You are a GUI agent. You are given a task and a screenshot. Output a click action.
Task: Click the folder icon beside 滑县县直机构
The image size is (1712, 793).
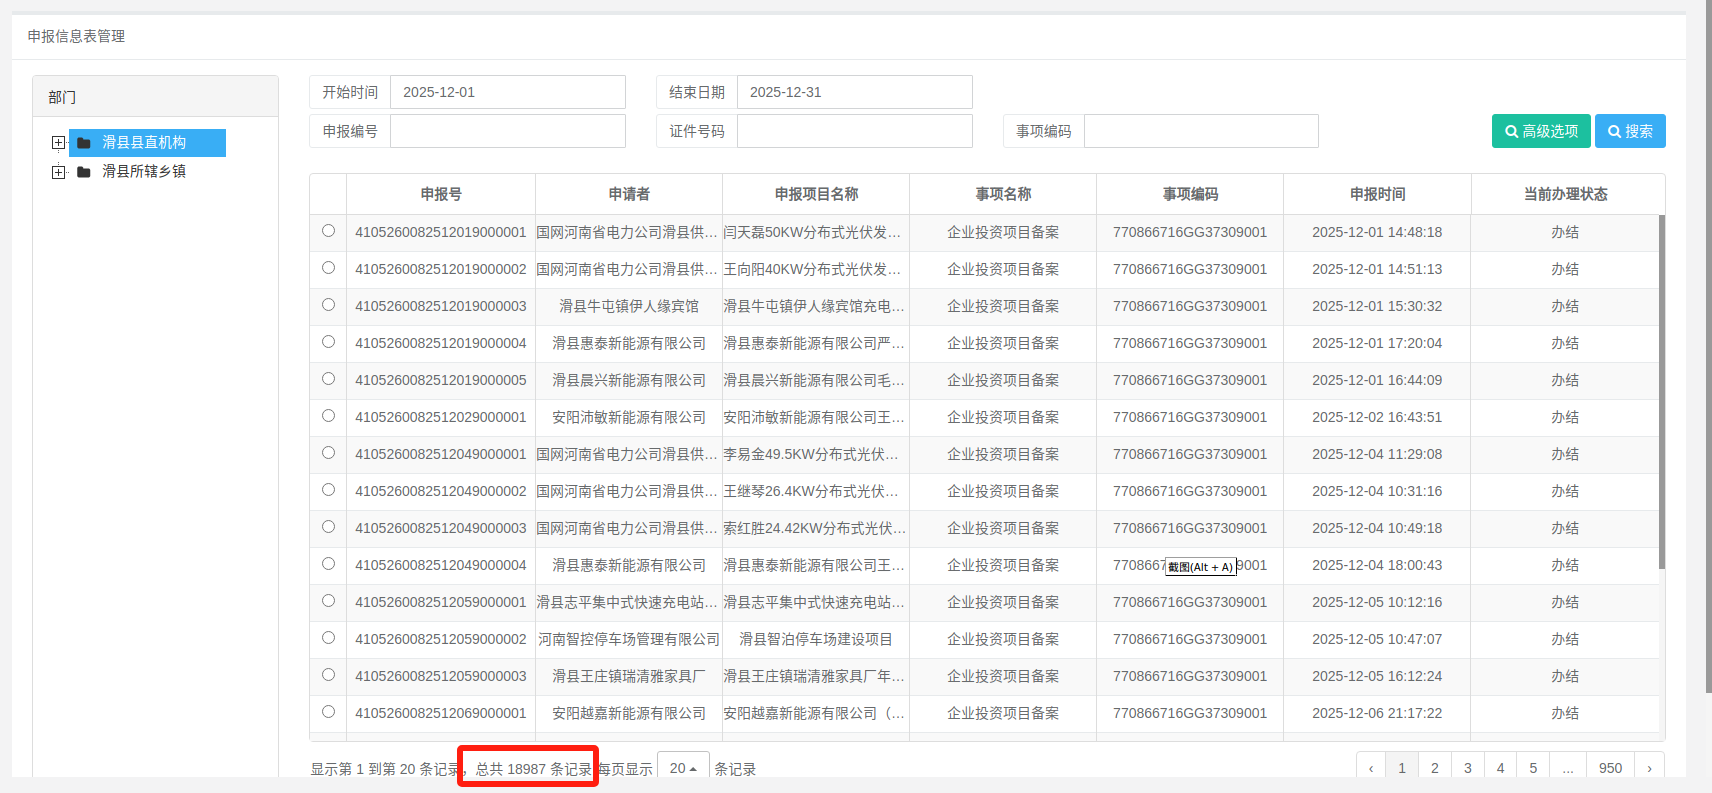[x=84, y=143]
